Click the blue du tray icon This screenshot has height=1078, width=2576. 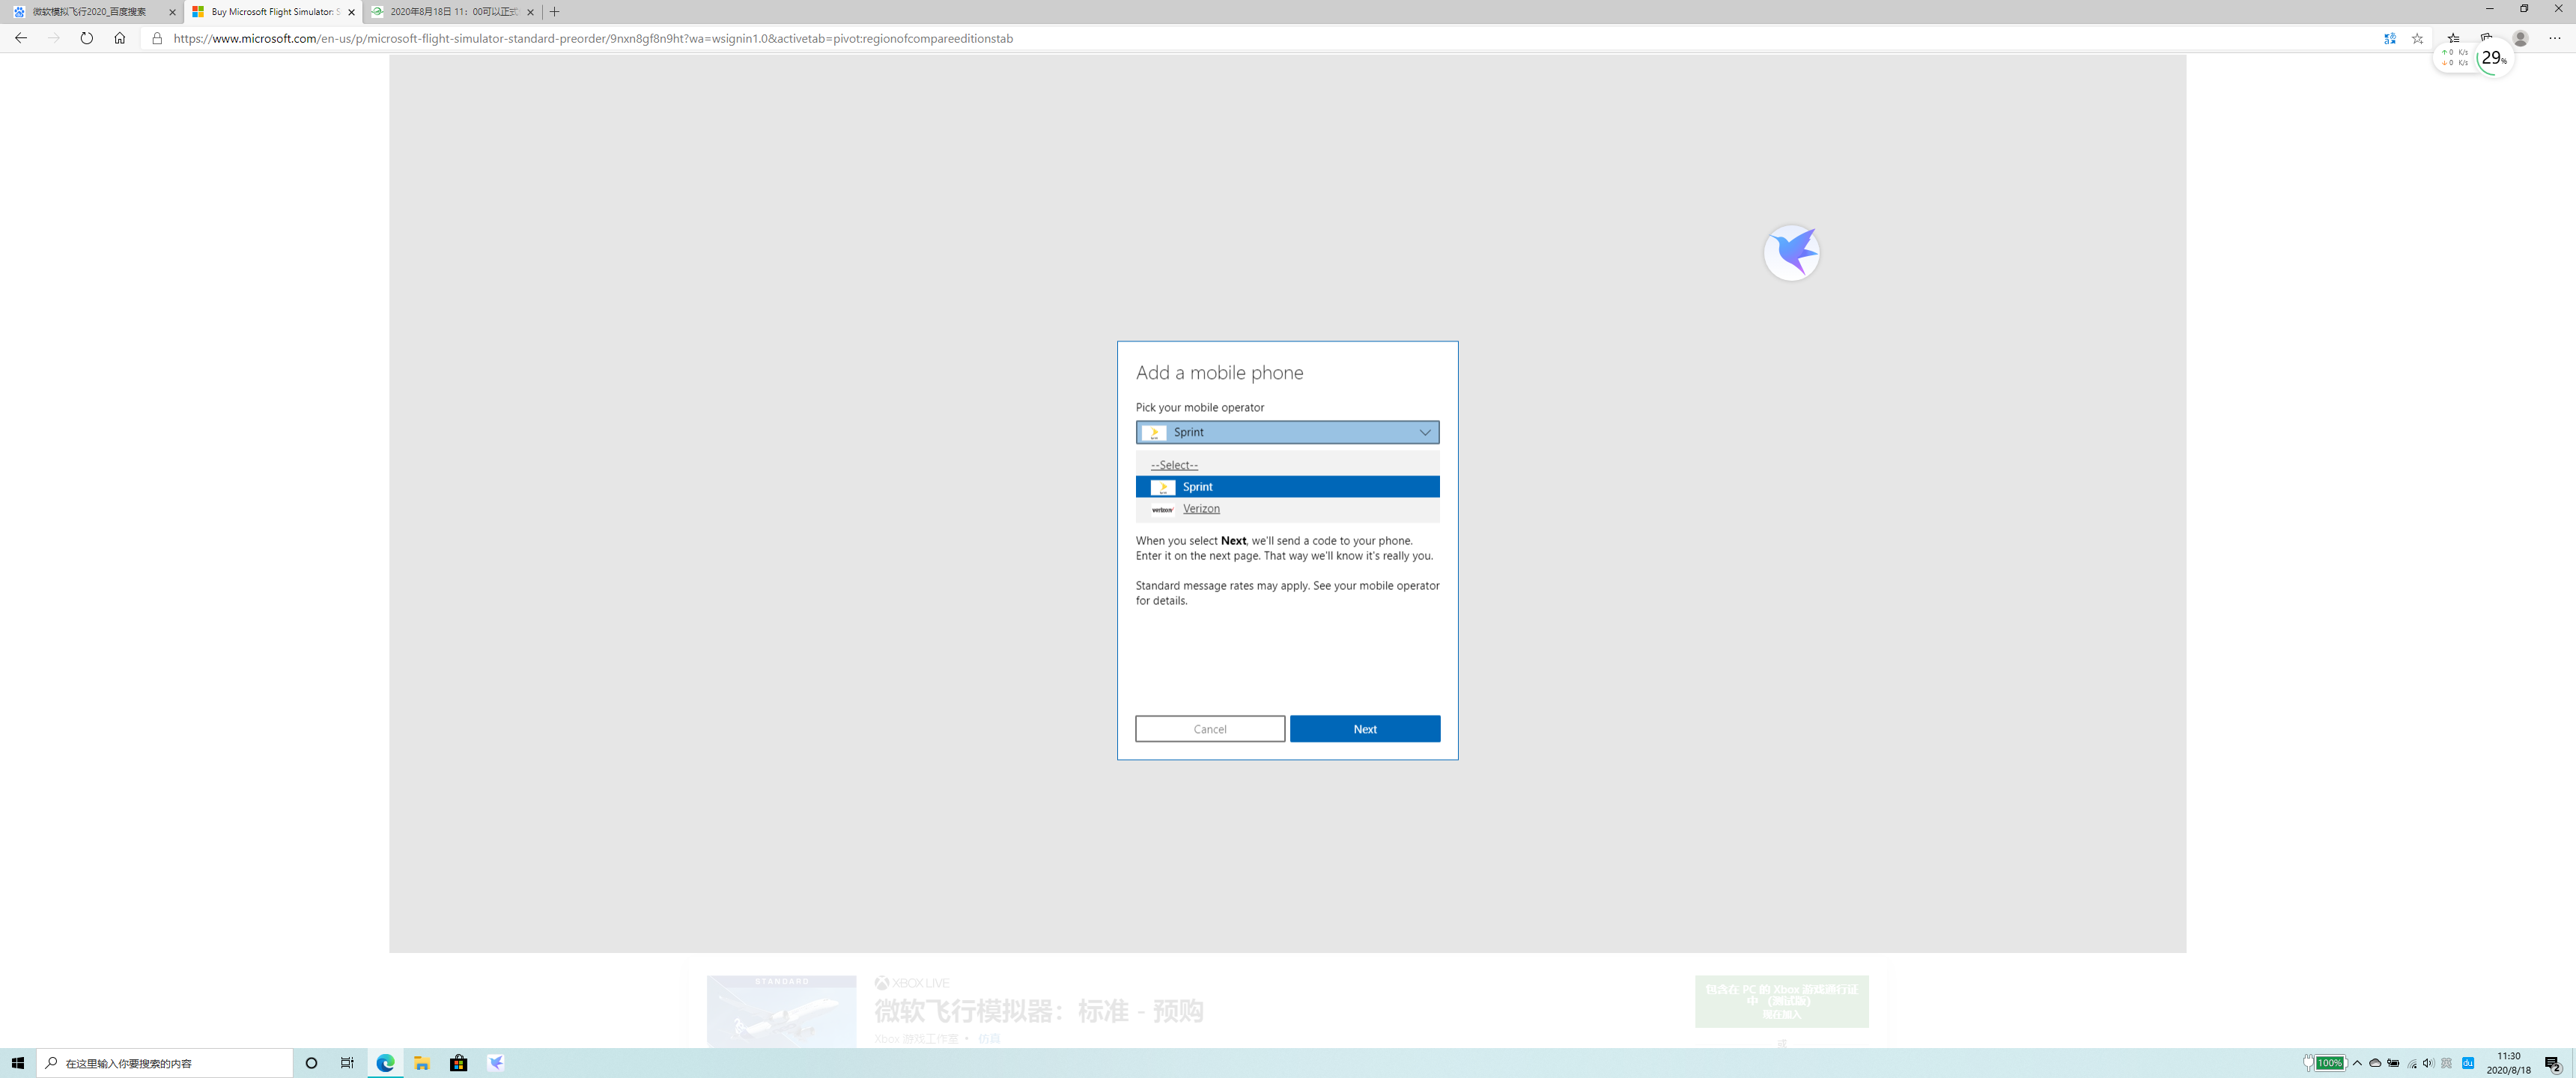pyautogui.click(x=2468, y=1063)
